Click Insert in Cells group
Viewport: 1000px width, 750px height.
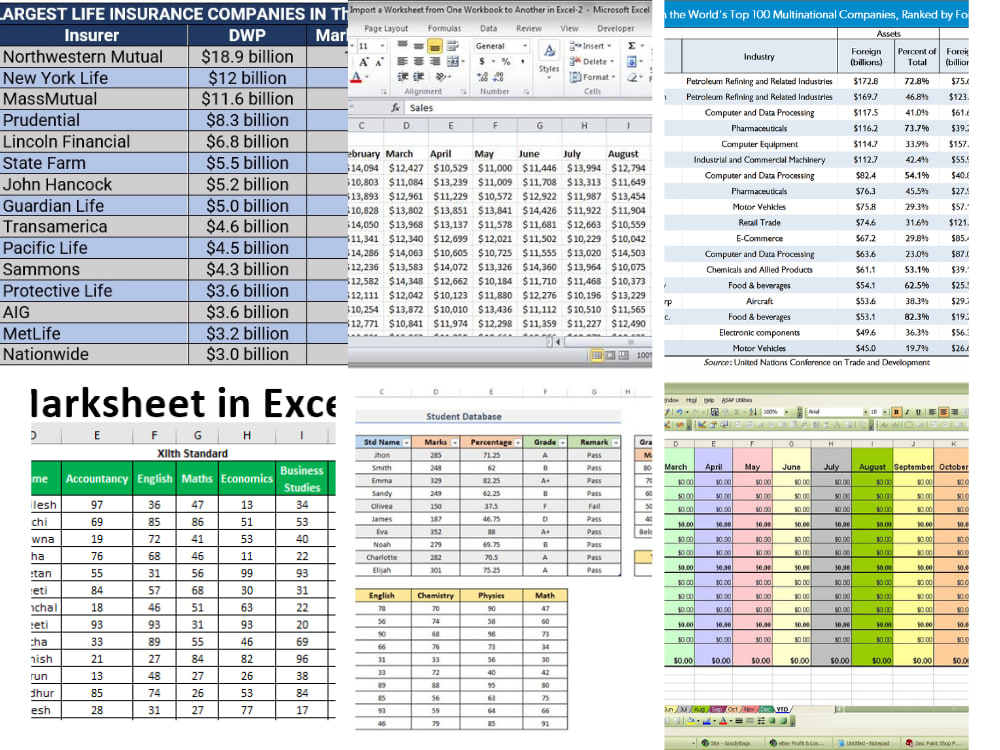[x=590, y=46]
